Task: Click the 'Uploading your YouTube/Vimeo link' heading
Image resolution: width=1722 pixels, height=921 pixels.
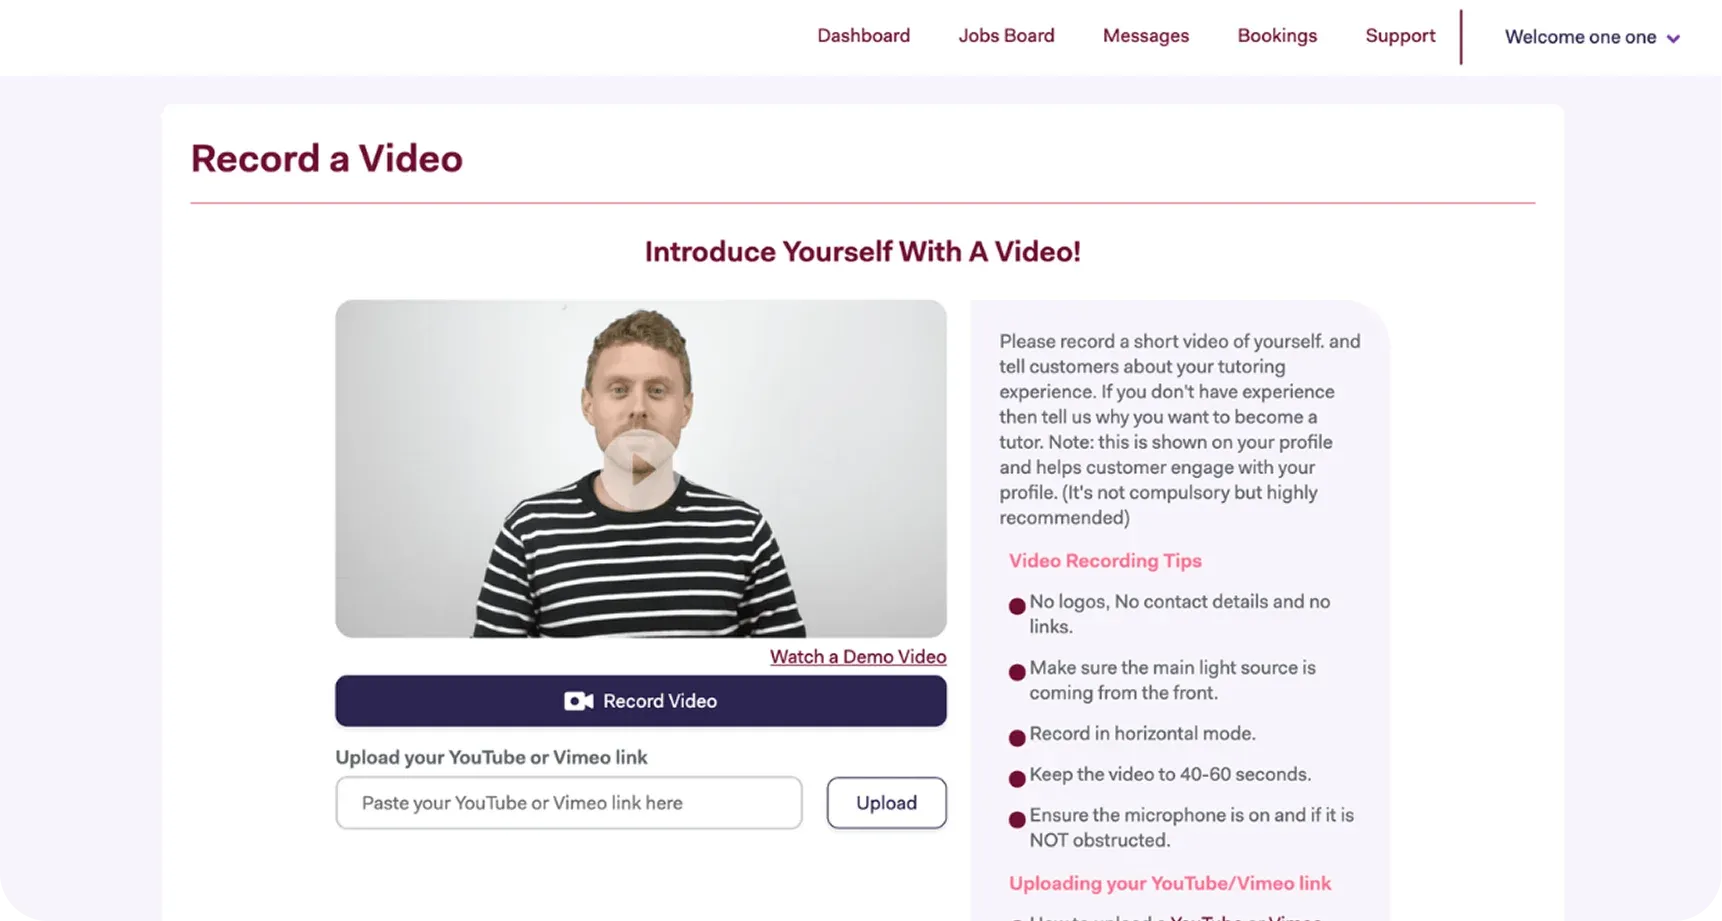Action: pos(1169,883)
